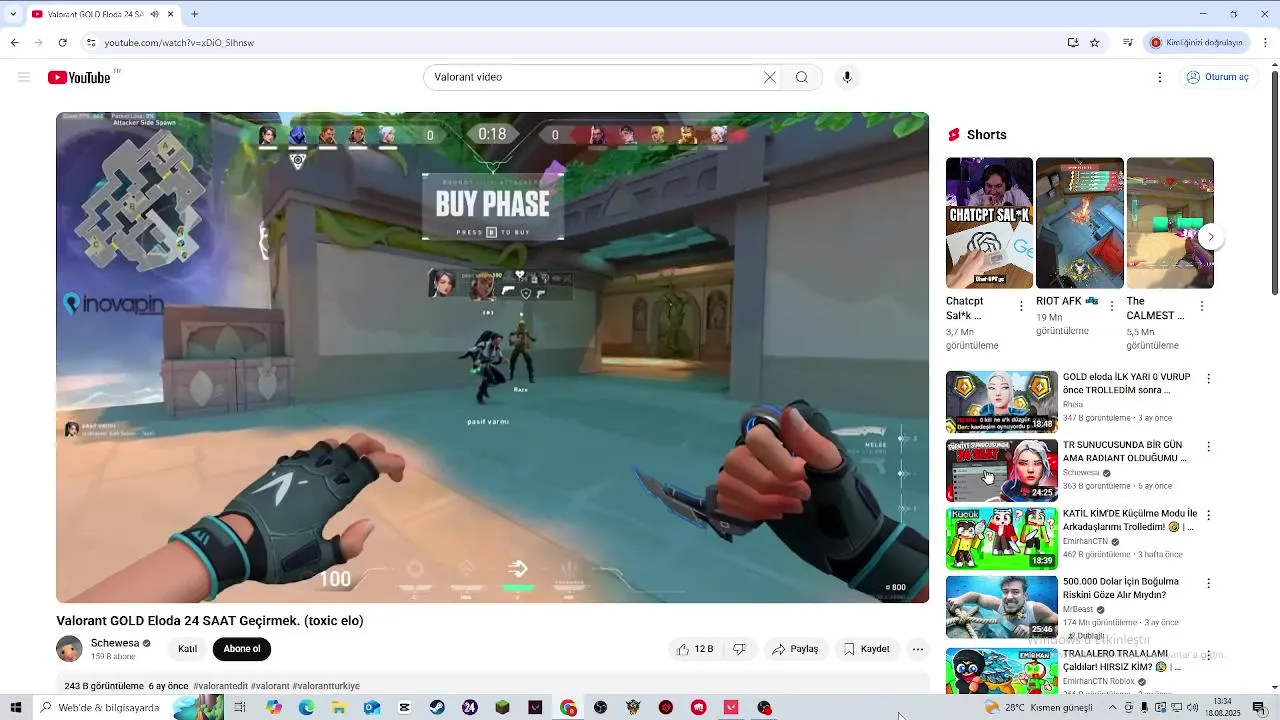This screenshot has width=1280, height=720.
Task: Open File Explorer from taskbar
Action: click(x=339, y=707)
